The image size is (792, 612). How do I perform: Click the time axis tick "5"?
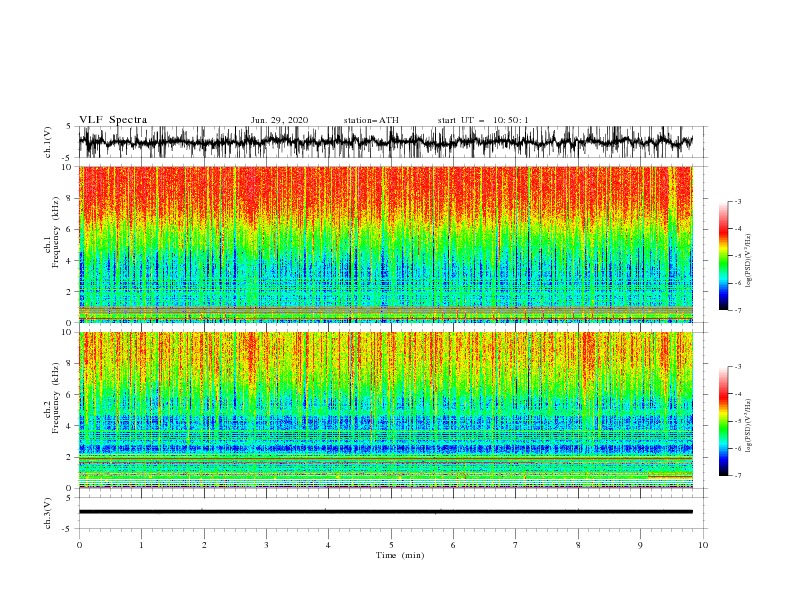[391, 545]
